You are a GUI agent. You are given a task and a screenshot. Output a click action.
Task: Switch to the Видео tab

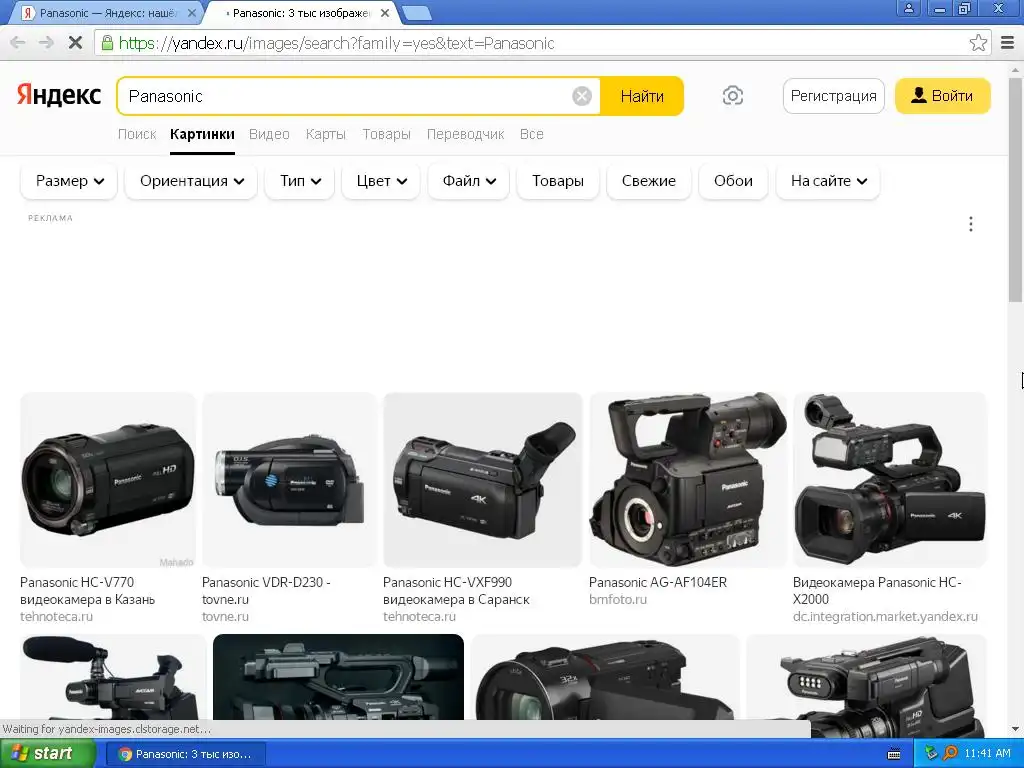click(269, 134)
